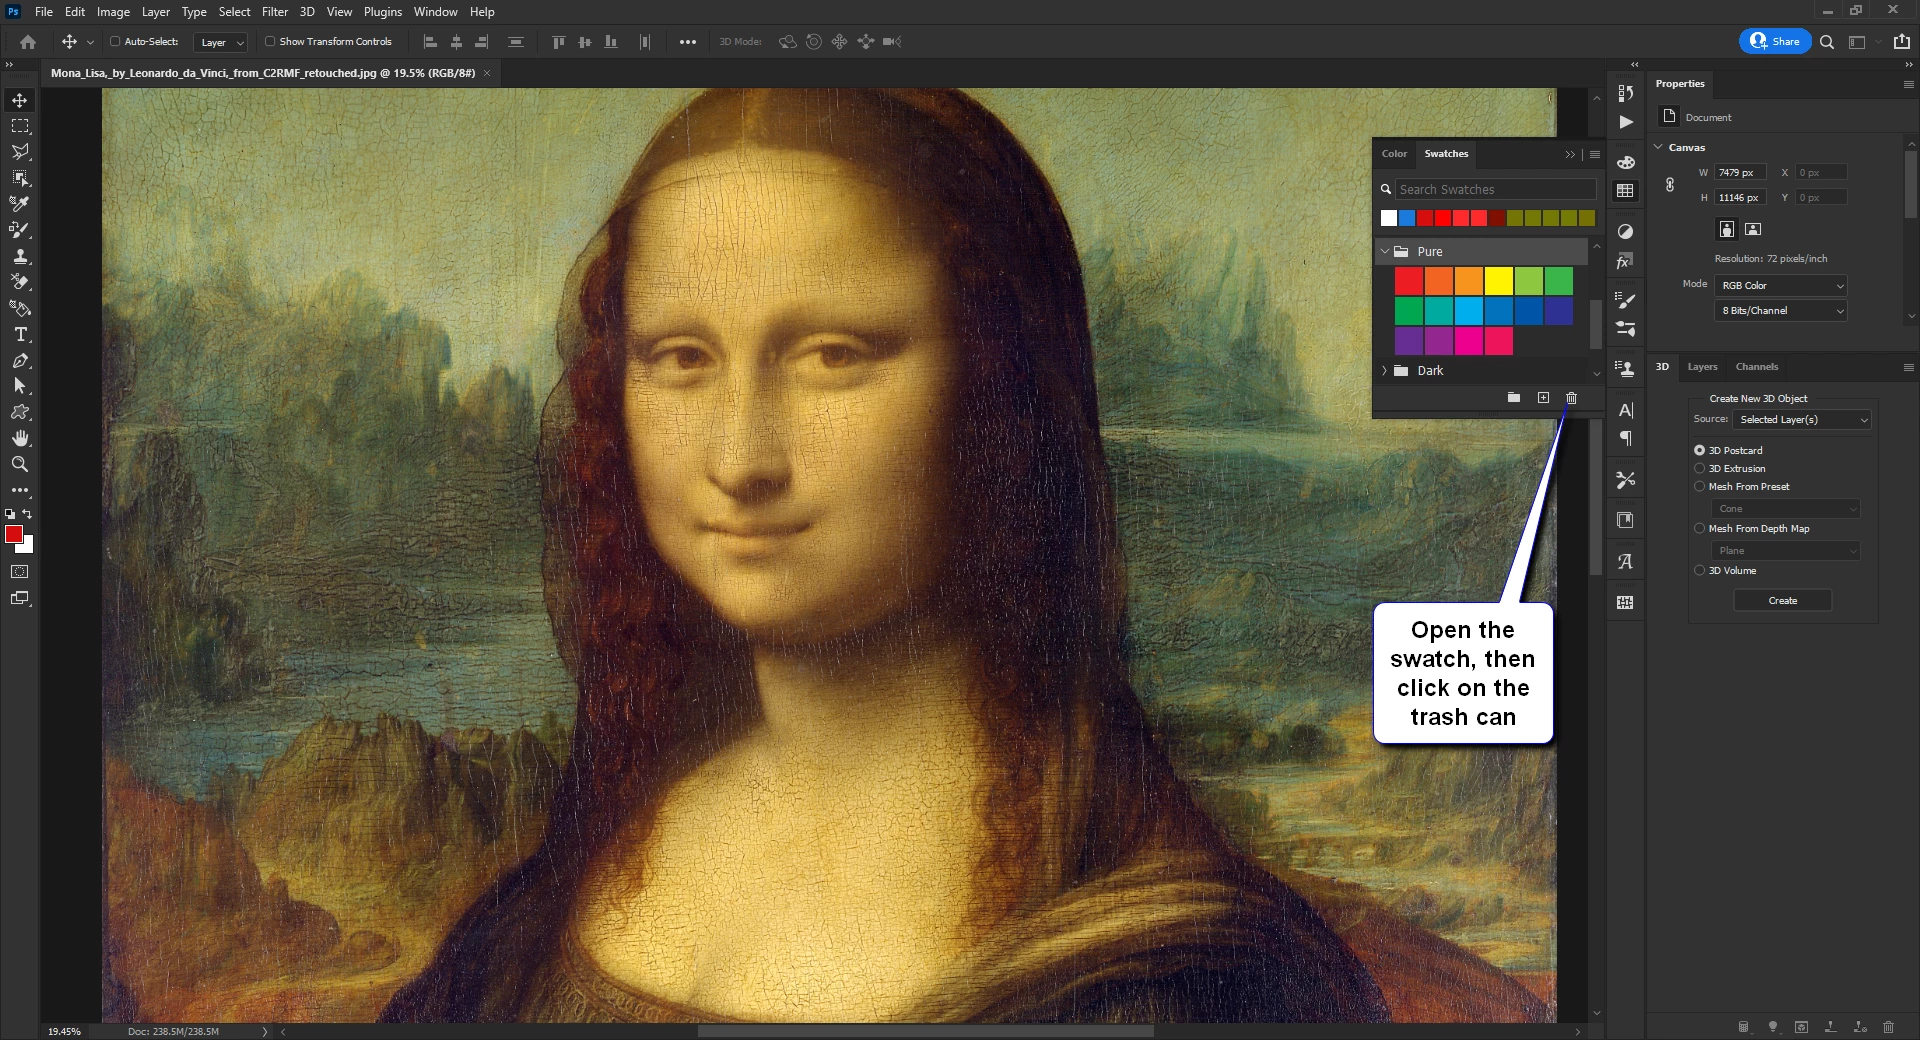Select the 3D Volume radio button
The width and height of the screenshot is (1920, 1040).
coord(1699,571)
